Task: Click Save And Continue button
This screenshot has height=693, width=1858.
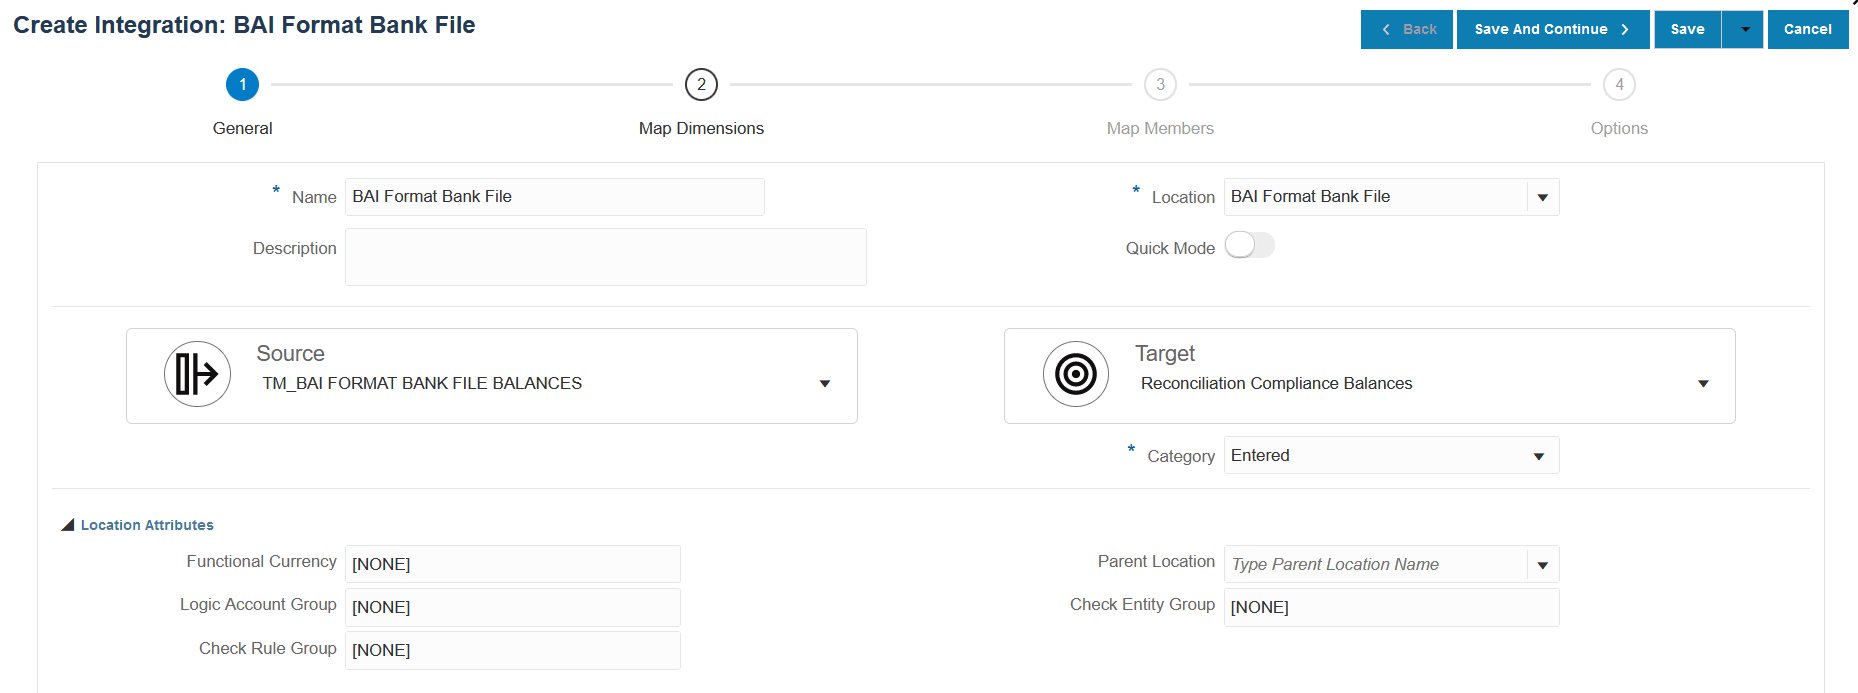Action: 1552,30
